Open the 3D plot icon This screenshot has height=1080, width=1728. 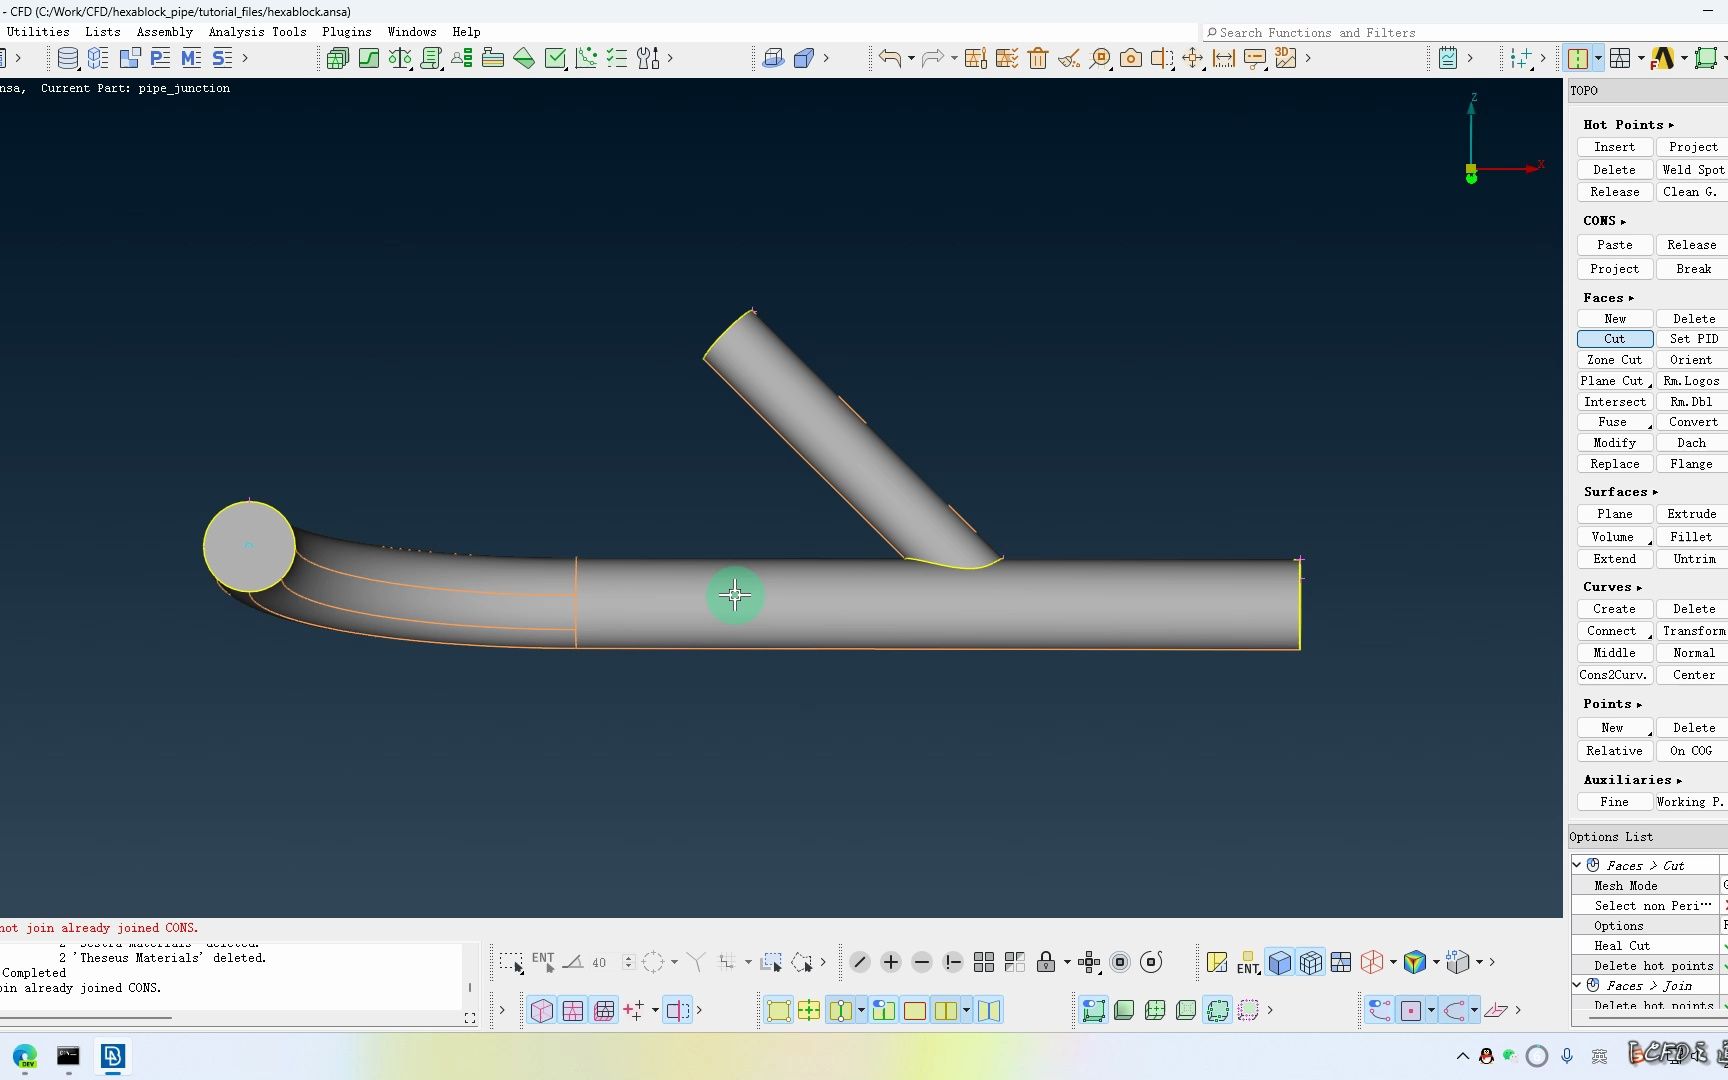point(1286,58)
